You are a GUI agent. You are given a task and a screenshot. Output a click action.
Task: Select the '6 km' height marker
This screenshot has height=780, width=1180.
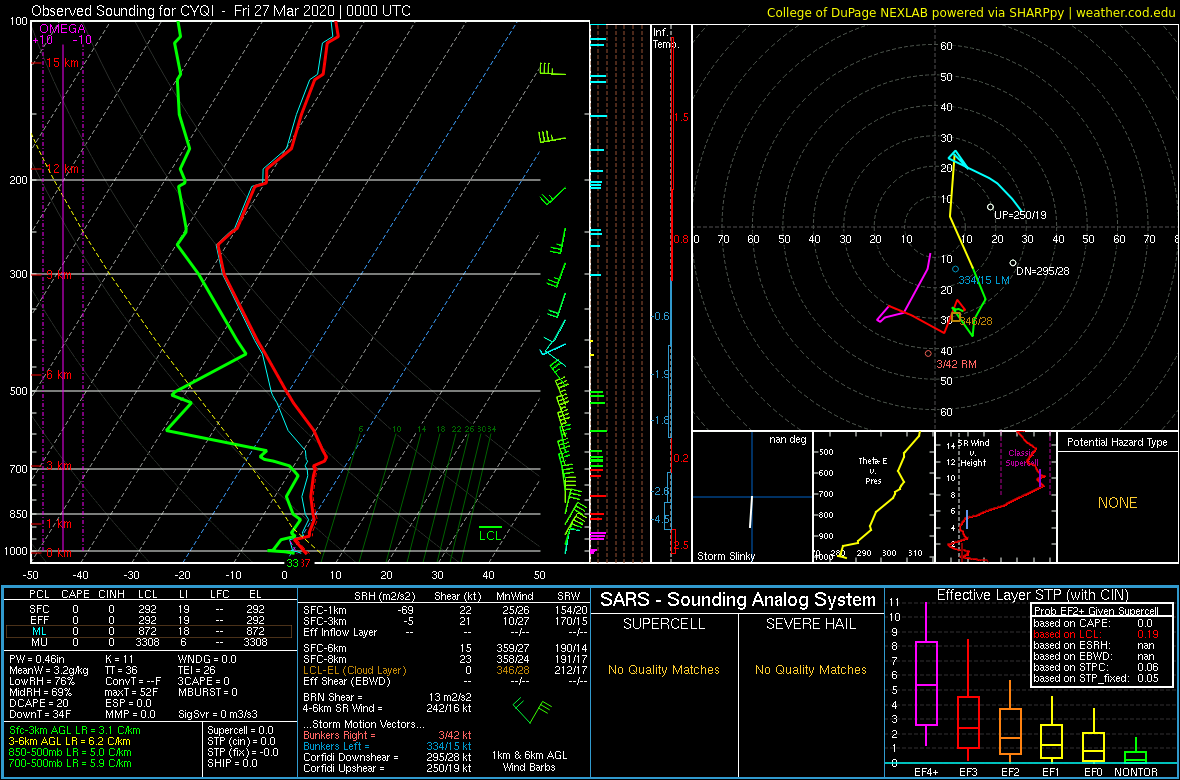pos(59,374)
